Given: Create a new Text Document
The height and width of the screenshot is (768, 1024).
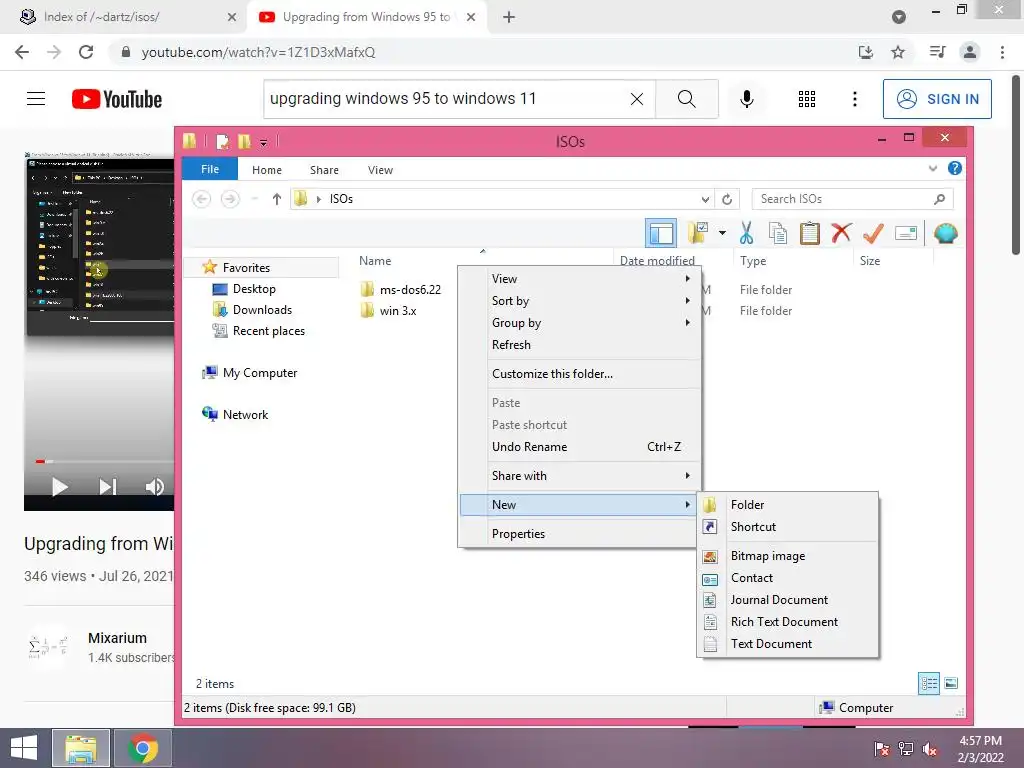Looking at the screenshot, I should 788,644.
